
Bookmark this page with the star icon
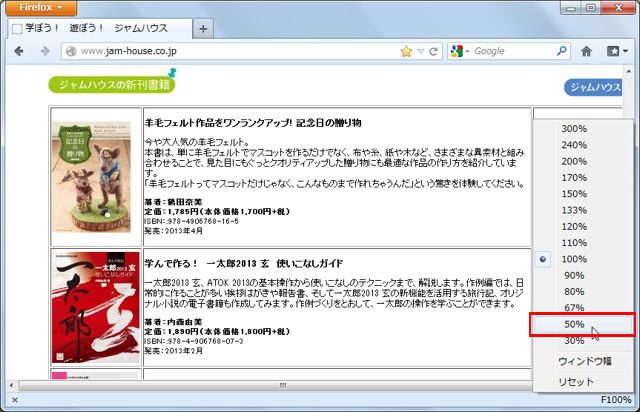tap(406, 51)
